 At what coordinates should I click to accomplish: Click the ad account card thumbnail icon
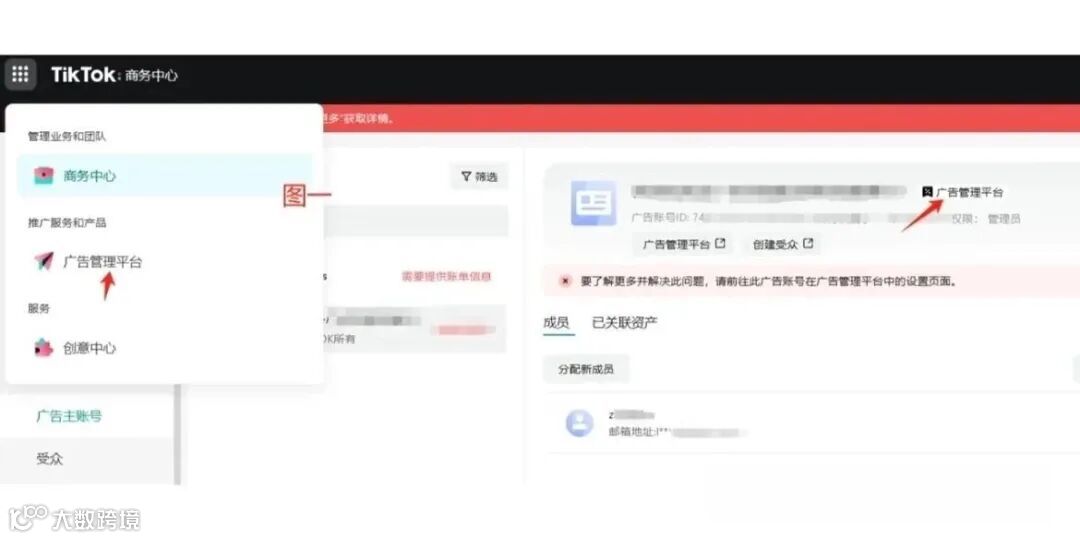(x=593, y=203)
